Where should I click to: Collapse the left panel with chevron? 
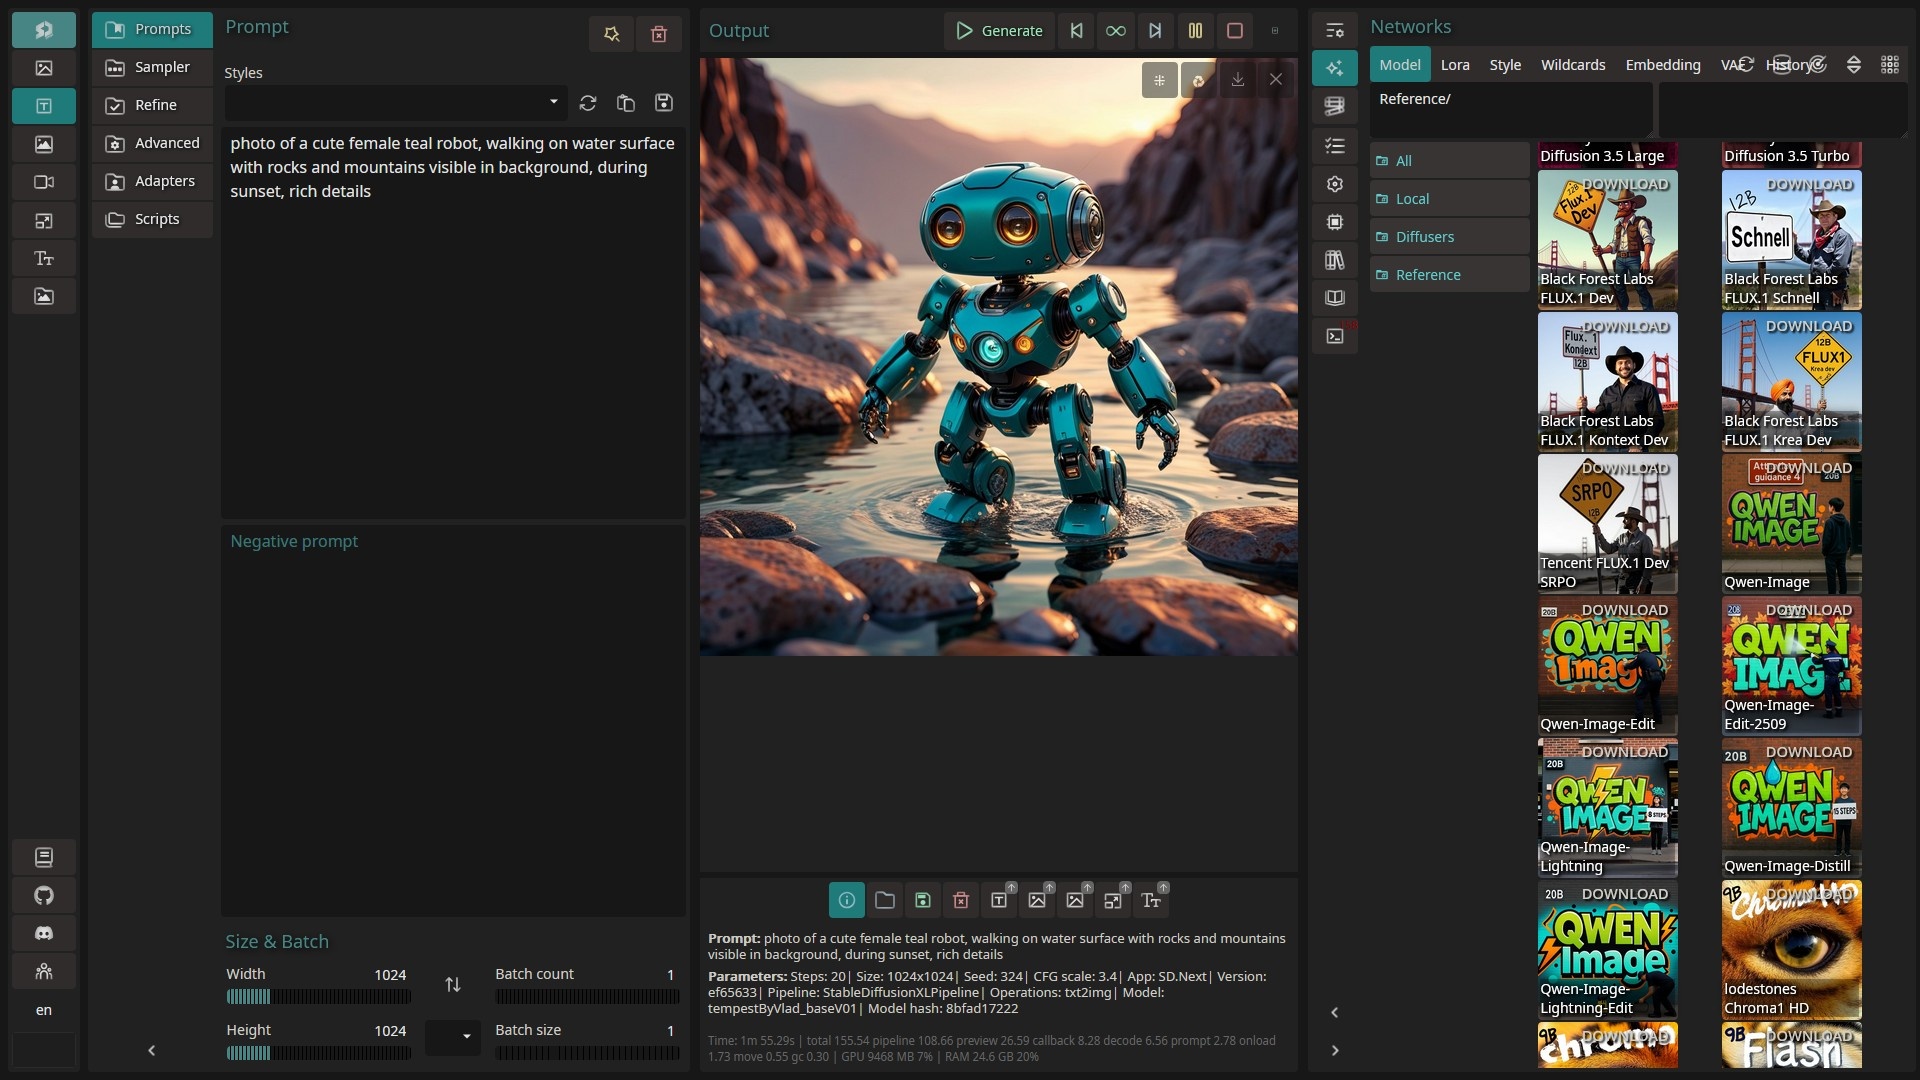pyautogui.click(x=152, y=1050)
